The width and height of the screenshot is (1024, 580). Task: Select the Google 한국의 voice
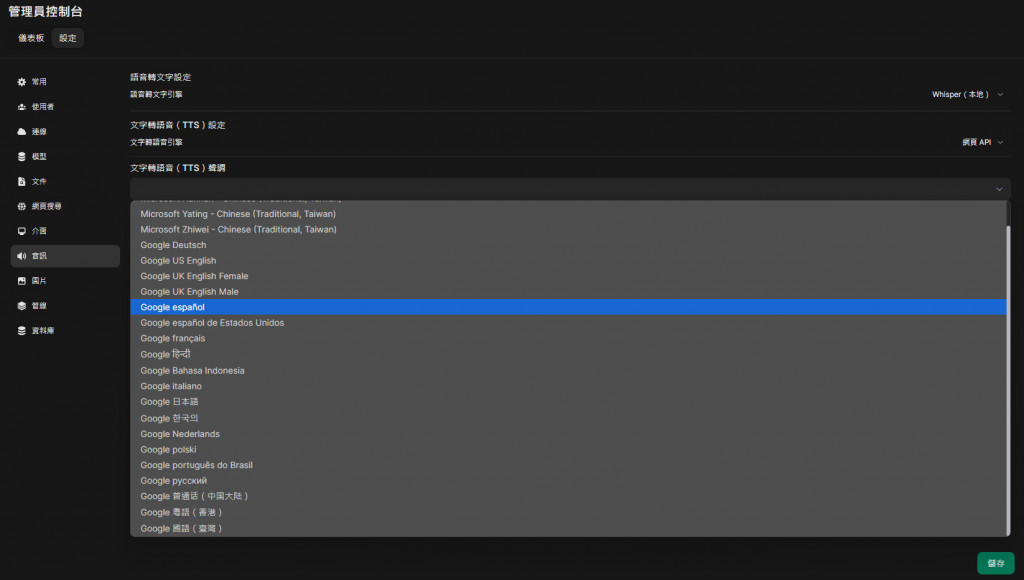tap(568, 418)
